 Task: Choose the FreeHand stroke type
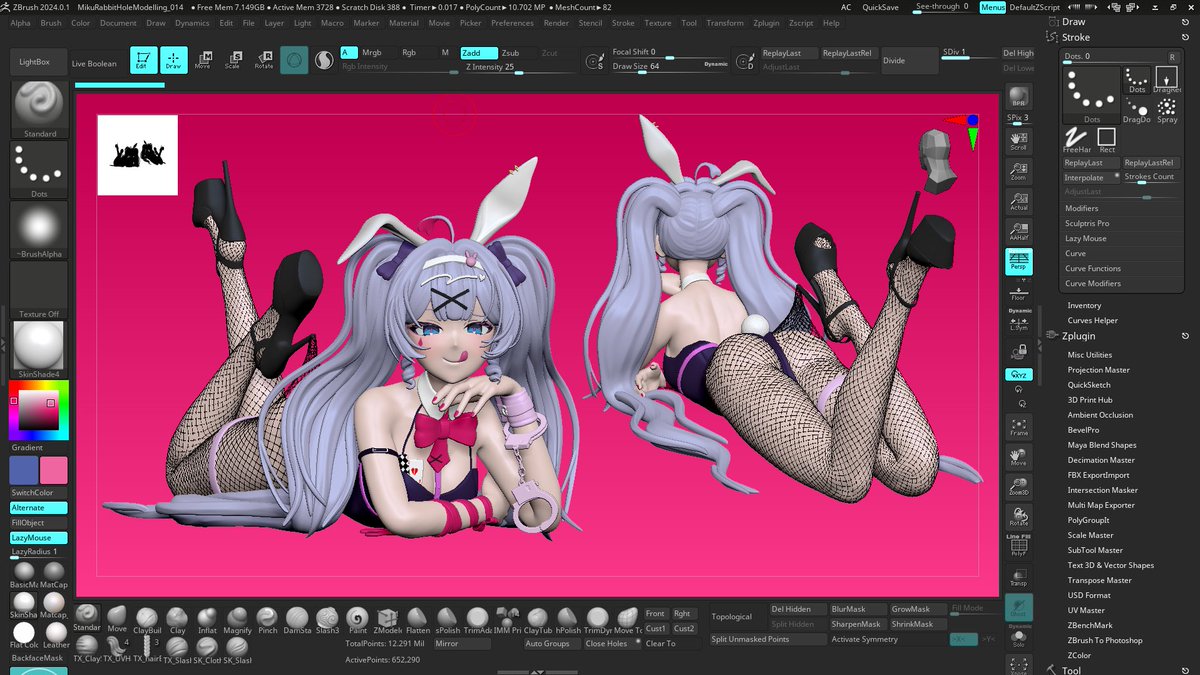tap(1076, 141)
